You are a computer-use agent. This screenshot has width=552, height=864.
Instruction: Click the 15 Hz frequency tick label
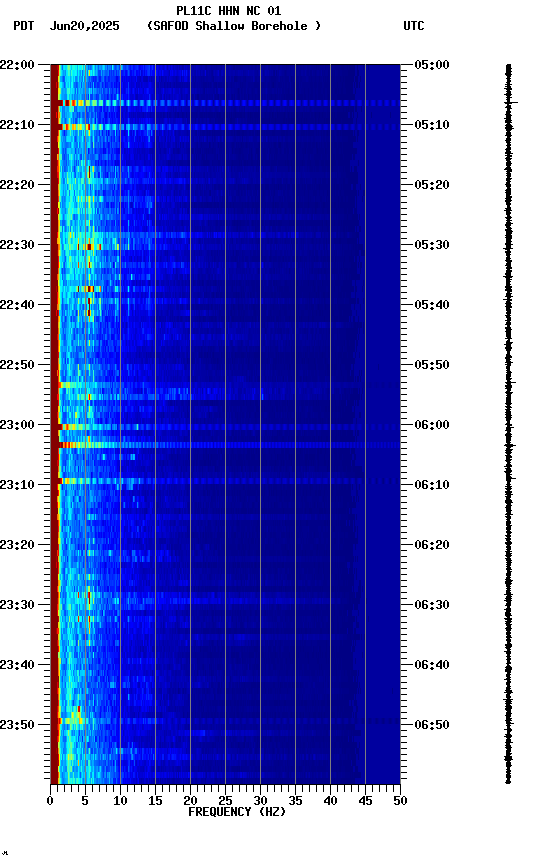click(x=155, y=801)
